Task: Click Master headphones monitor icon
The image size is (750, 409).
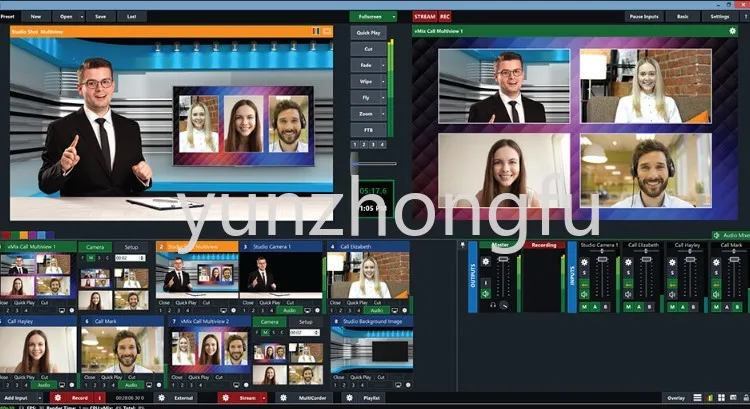Action: click(x=493, y=305)
